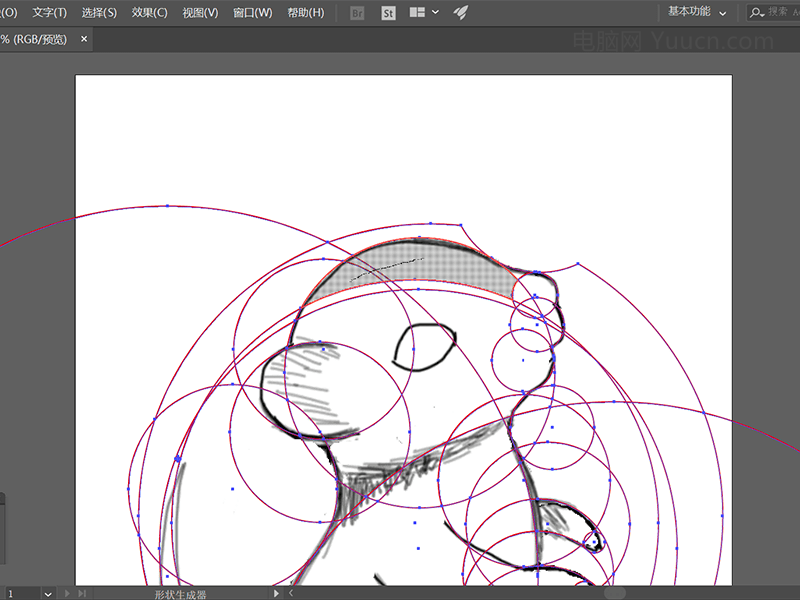
Task: Click the artboard number field
Action: [x=20, y=594]
